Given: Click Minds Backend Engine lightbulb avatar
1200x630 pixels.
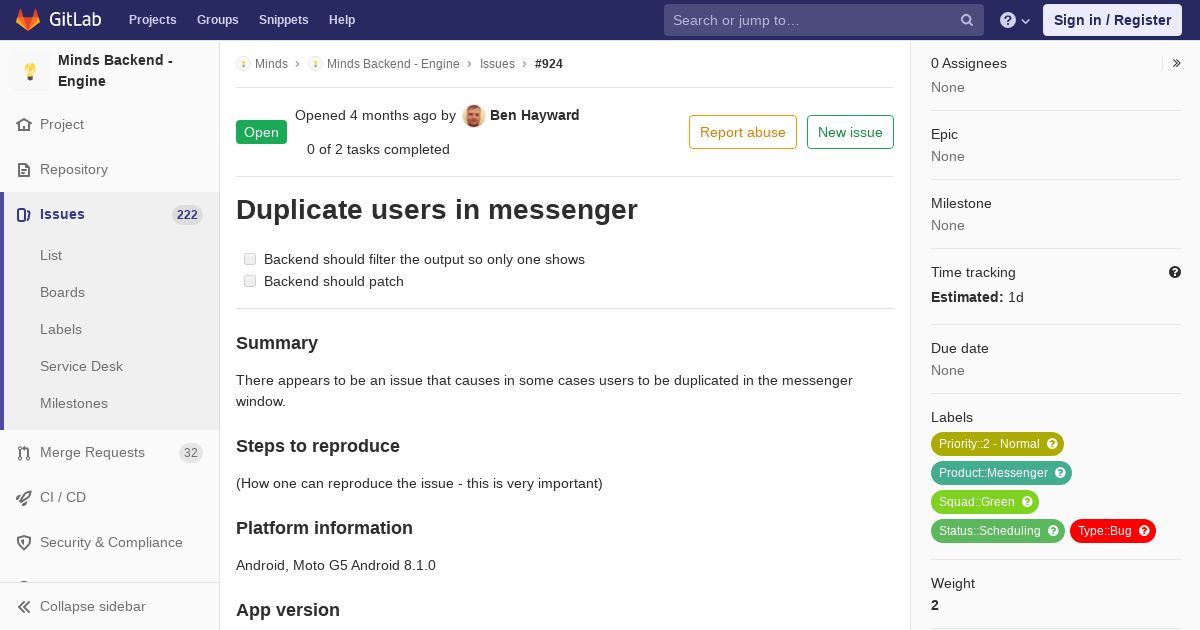Looking at the screenshot, I should [x=30, y=71].
